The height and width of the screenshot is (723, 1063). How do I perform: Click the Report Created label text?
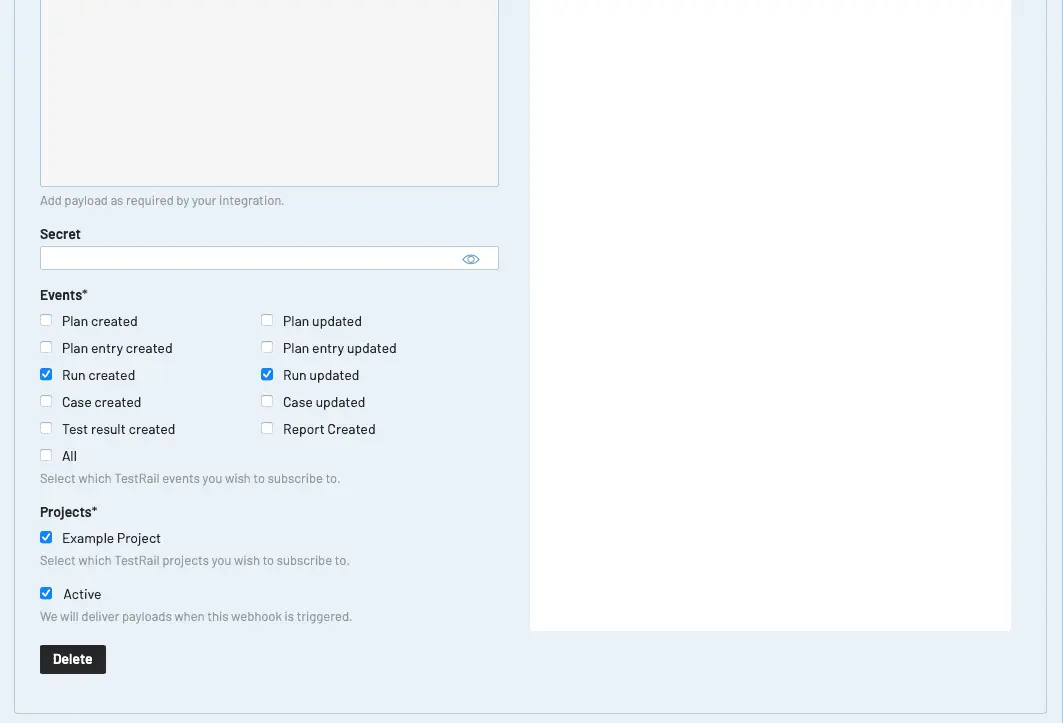(329, 429)
